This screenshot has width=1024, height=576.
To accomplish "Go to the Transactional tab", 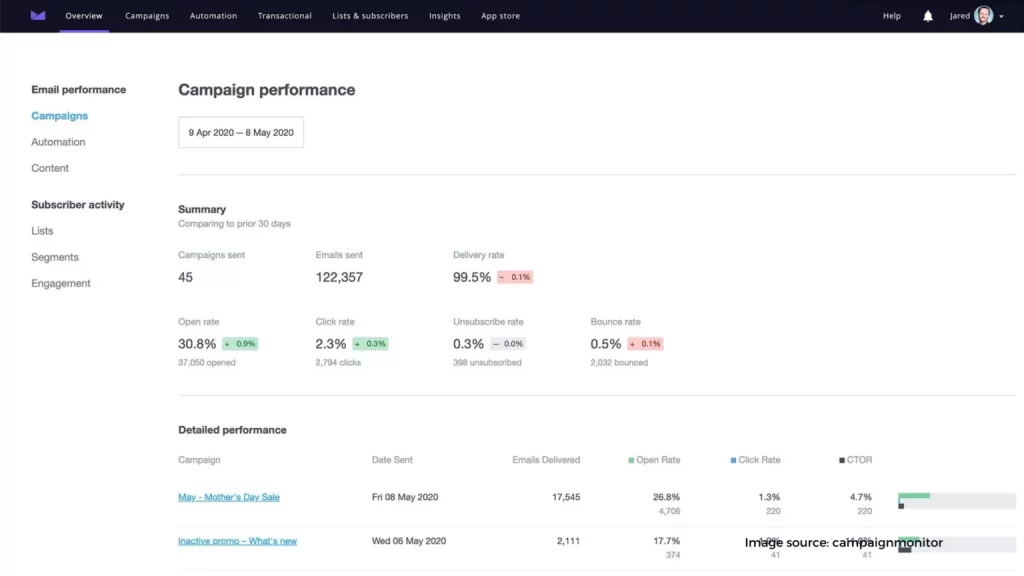I will click(x=284, y=16).
